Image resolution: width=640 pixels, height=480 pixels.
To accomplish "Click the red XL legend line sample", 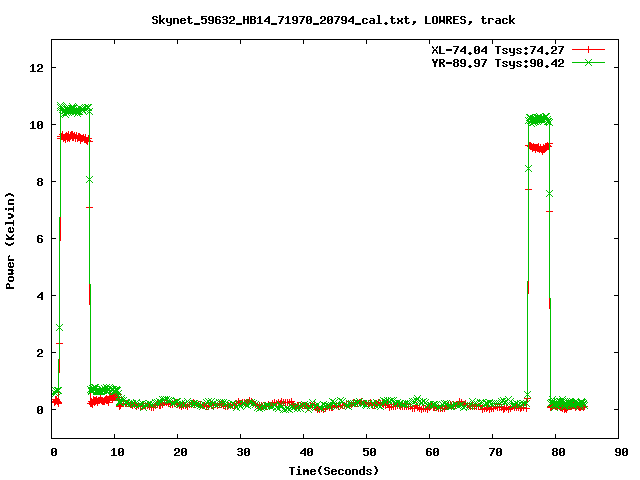I will click(x=588, y=50).
